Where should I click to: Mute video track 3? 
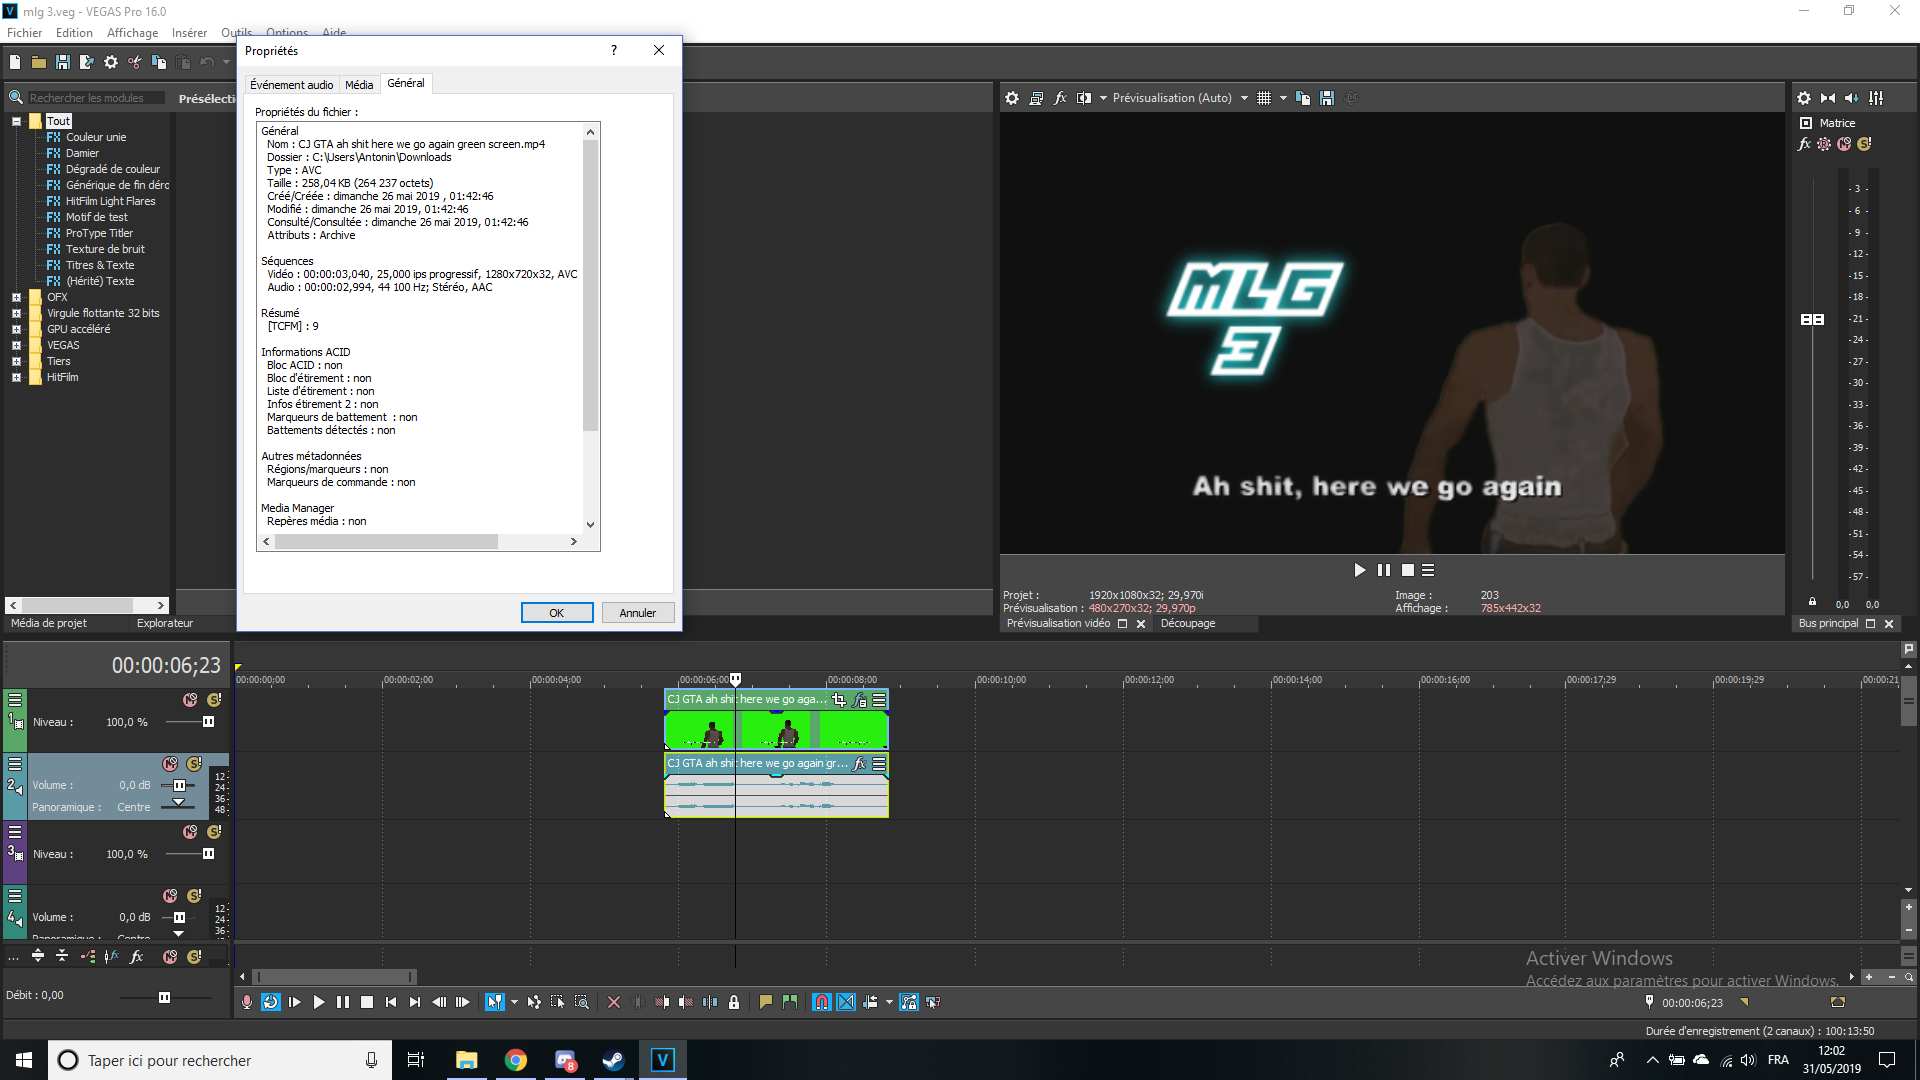[190, 832]
